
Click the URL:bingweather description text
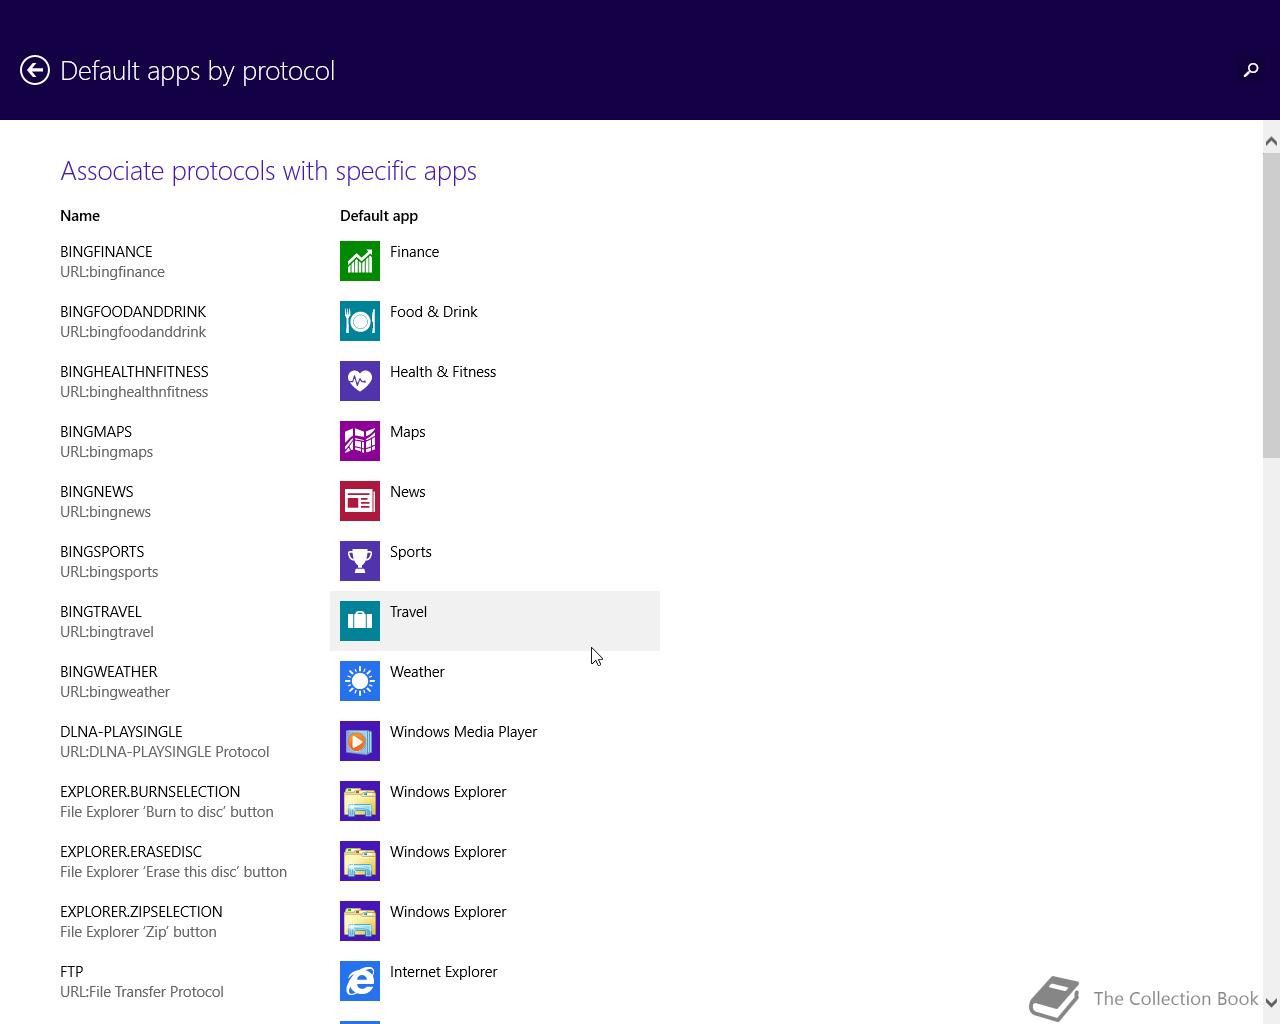pos(114,692)
